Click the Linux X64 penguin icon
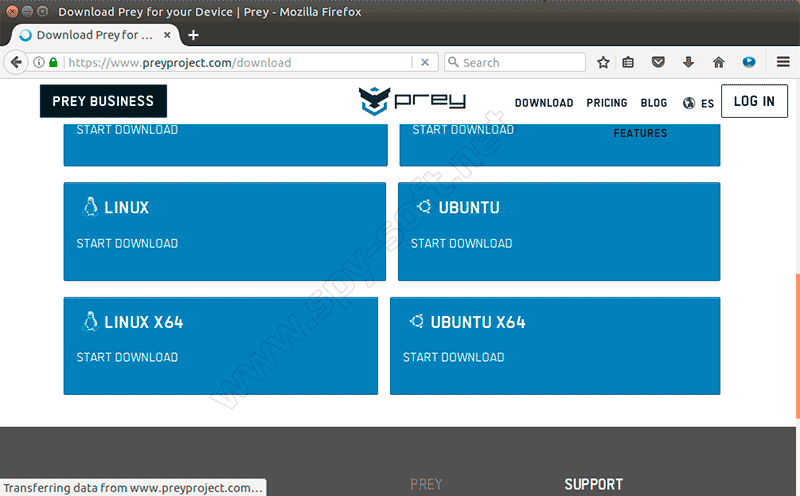 coord(90,321)
